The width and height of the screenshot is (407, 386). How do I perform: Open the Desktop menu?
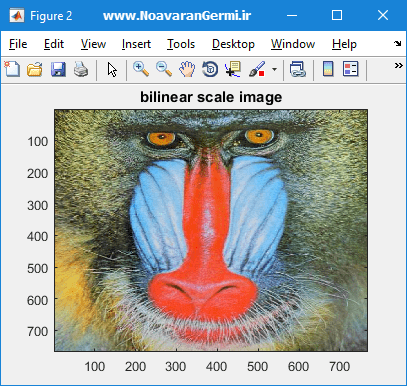pos(233,44)
